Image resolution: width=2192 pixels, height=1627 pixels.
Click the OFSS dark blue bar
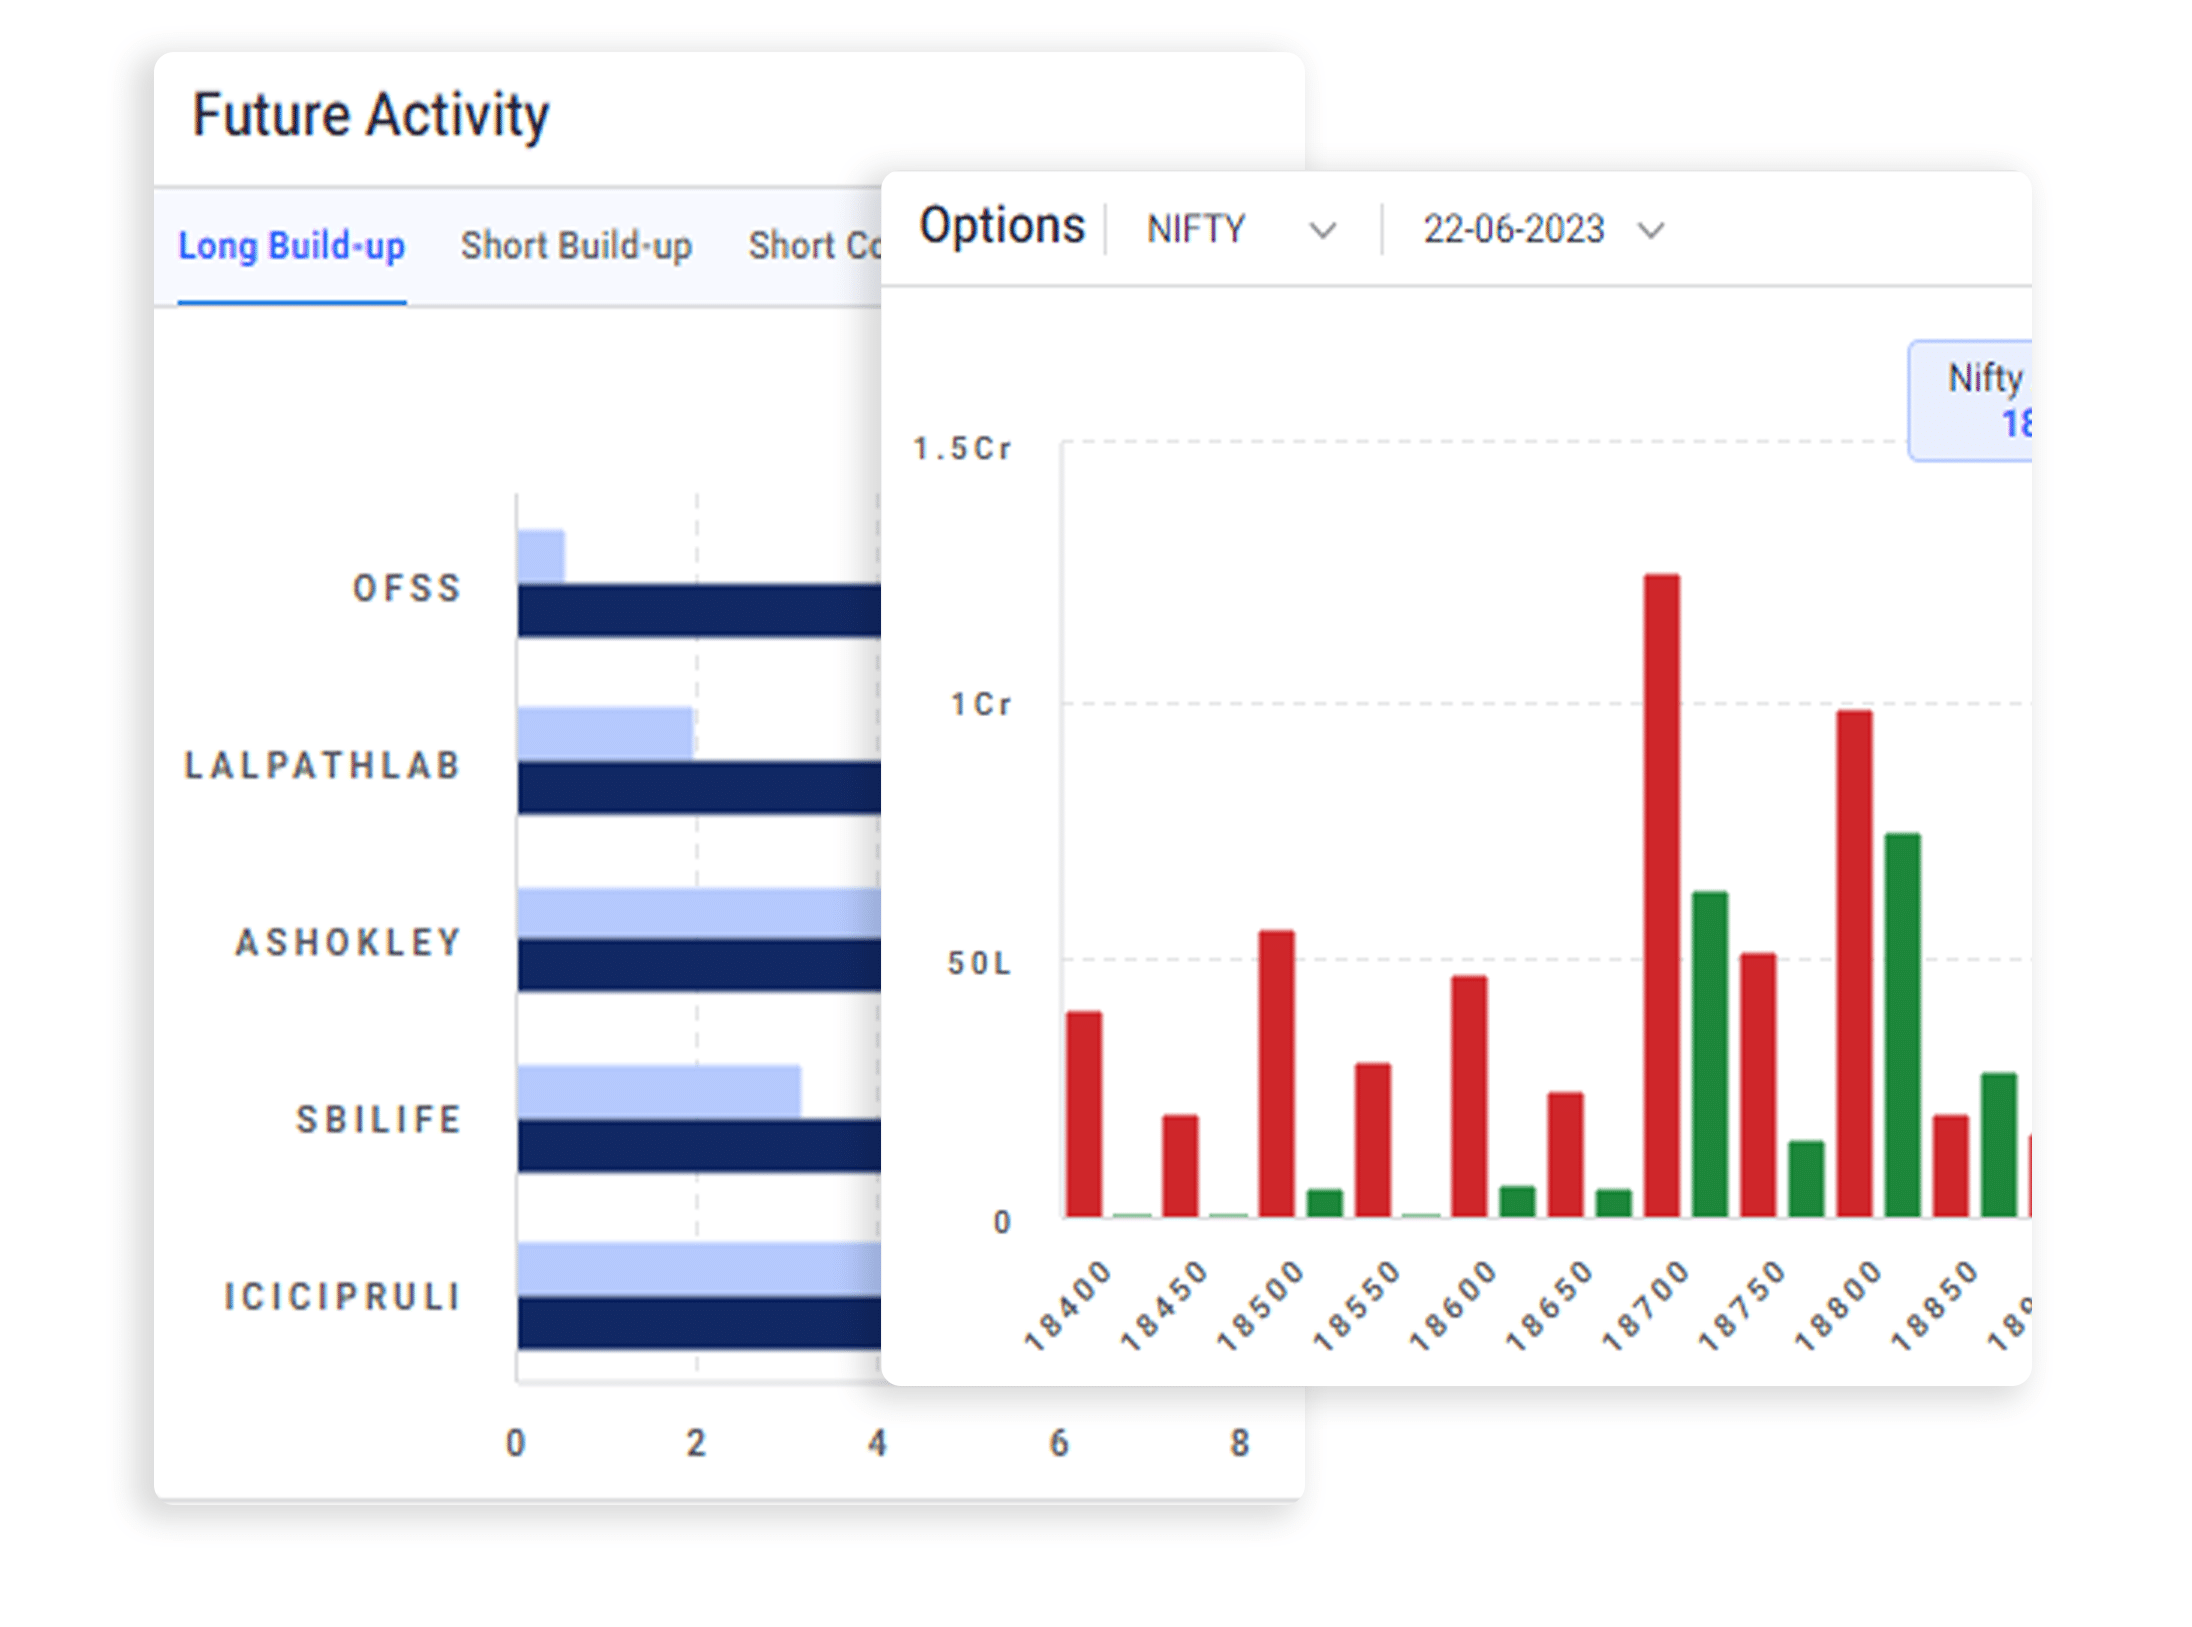point(699,610)
